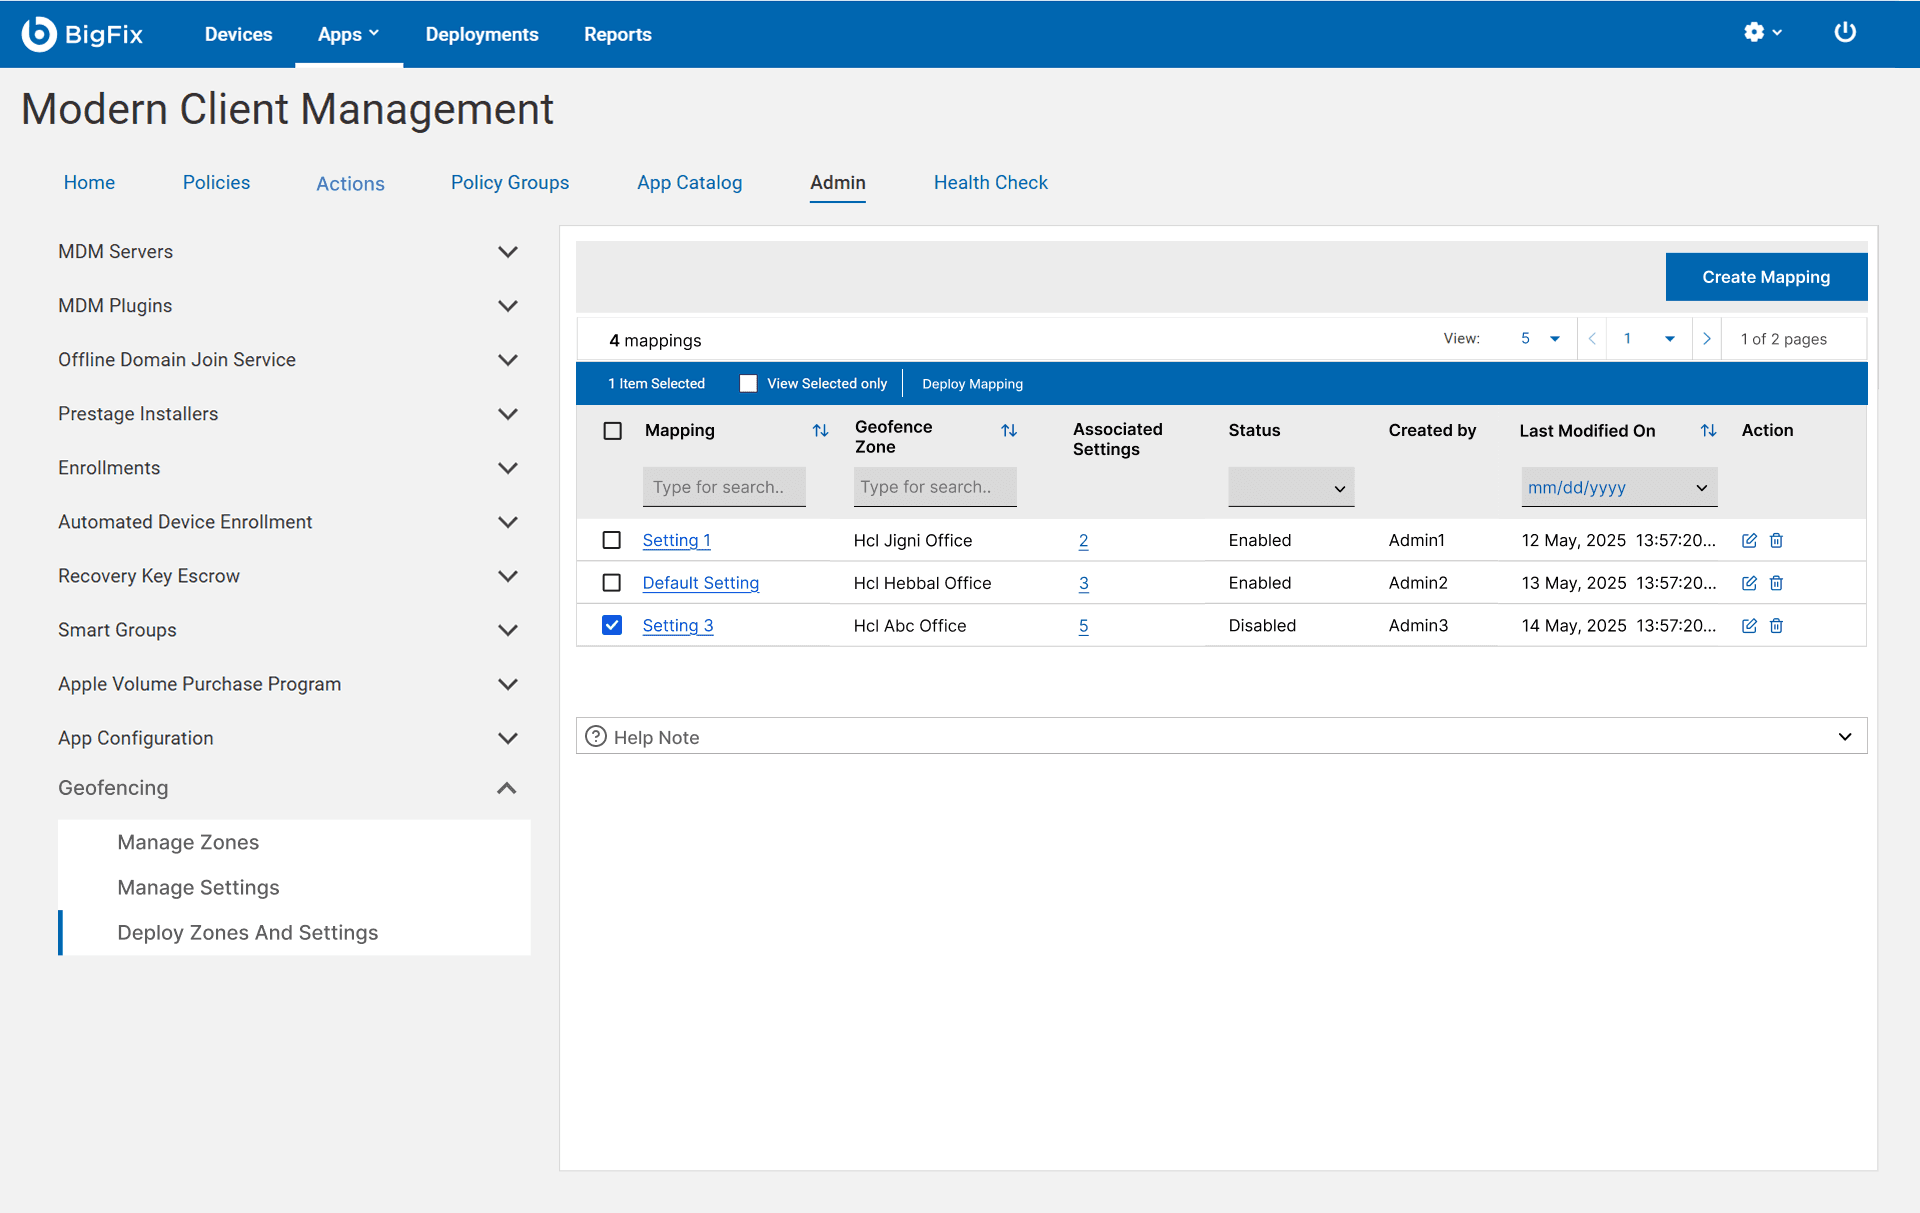
Task: Open the Default Setting link
Action: (x=700, y=583)
